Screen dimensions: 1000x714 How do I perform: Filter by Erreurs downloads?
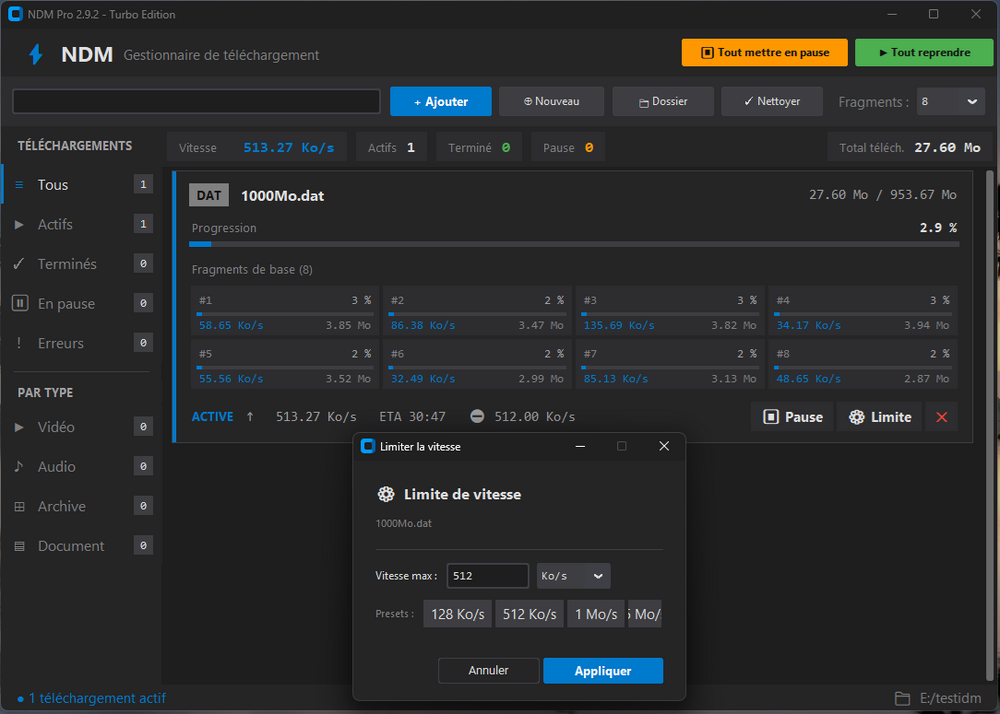coord(82,343)
